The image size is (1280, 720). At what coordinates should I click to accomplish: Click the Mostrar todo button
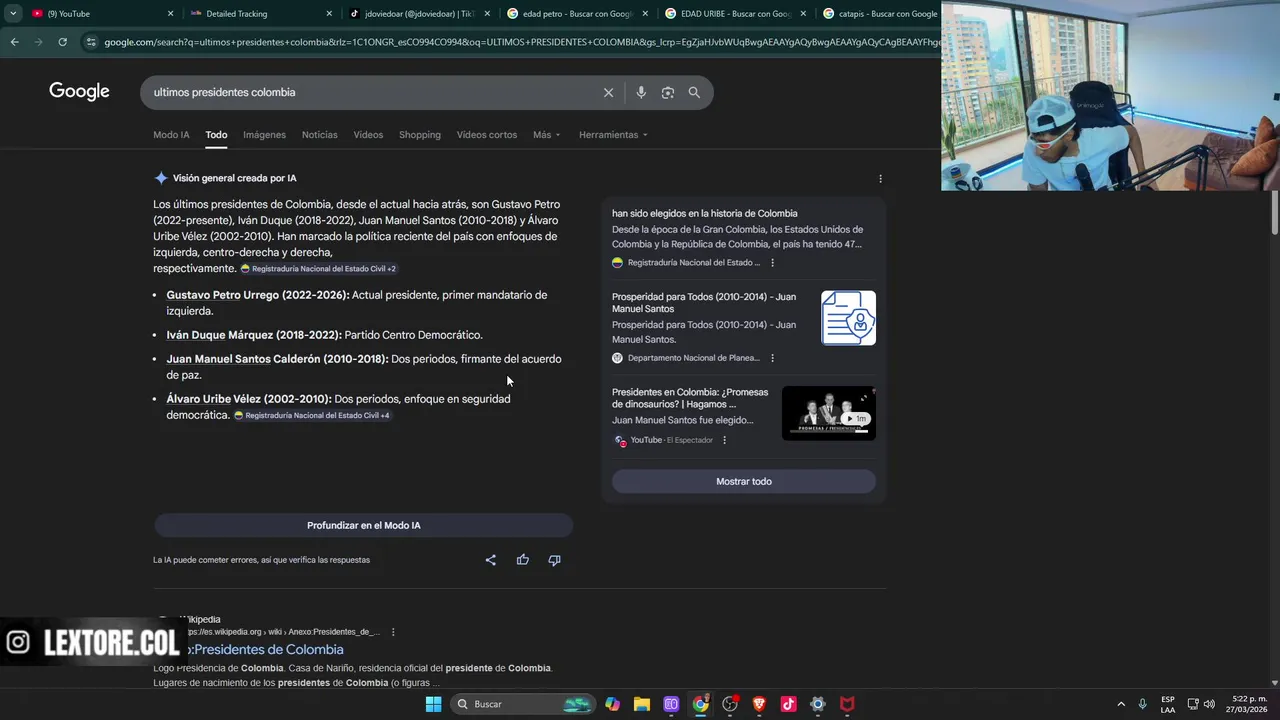pyautogui.click(x=744, y=481)
